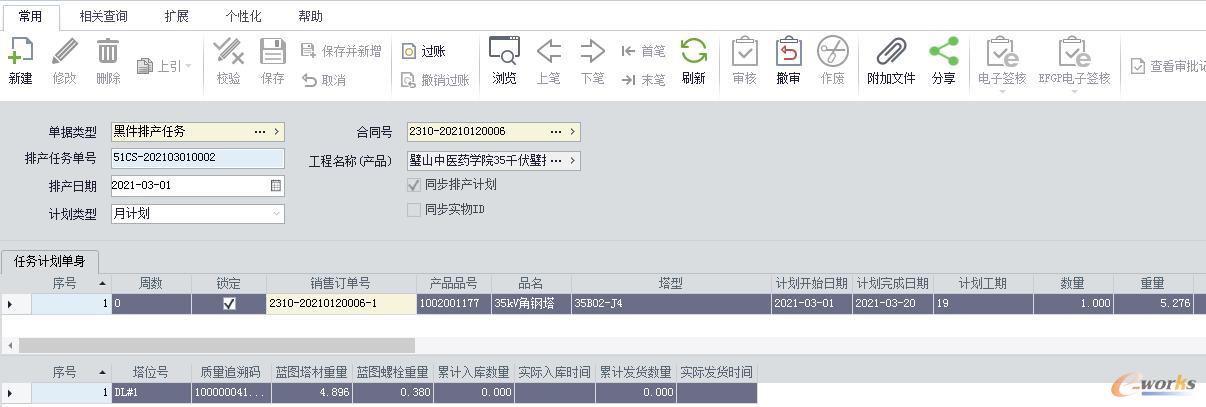Switch to the 帮助 ribbon tab
Viewport: 1206px width, 407px height.
(310, 16)
